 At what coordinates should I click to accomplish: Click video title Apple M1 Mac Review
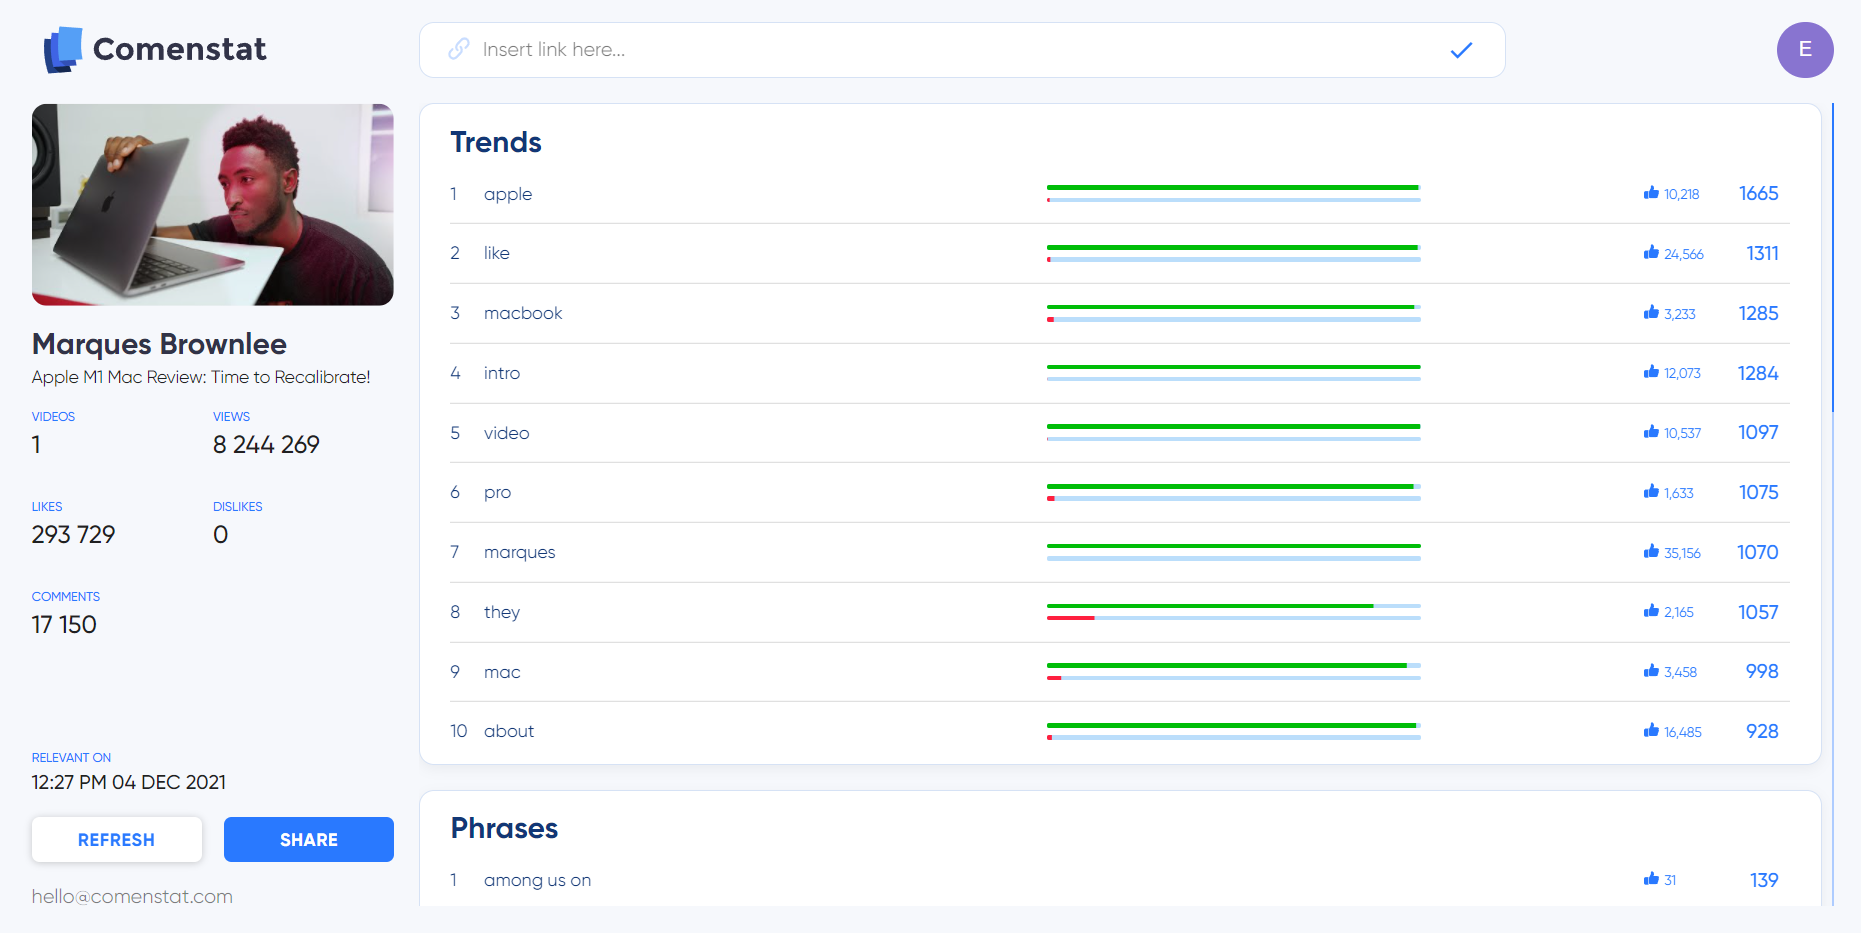[x=201, y=377]
